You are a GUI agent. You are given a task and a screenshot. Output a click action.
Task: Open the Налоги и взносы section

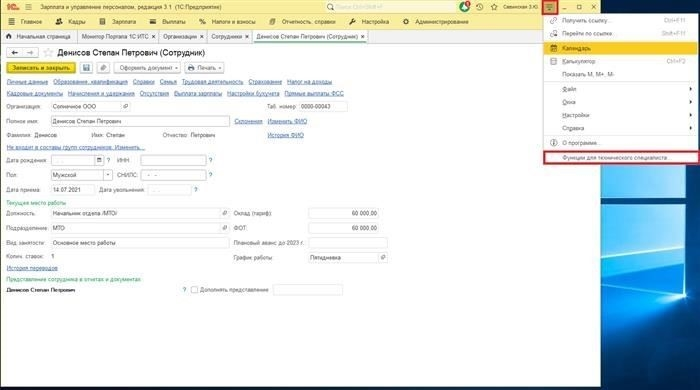(x=227, y=21)
